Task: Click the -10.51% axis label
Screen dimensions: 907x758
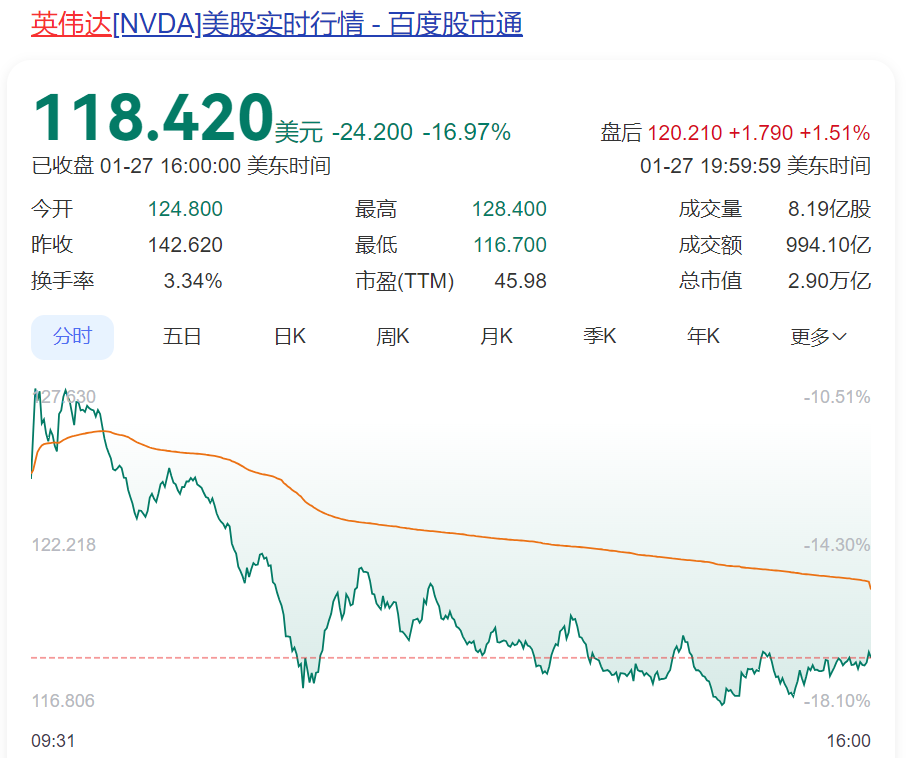Action: 837,397
